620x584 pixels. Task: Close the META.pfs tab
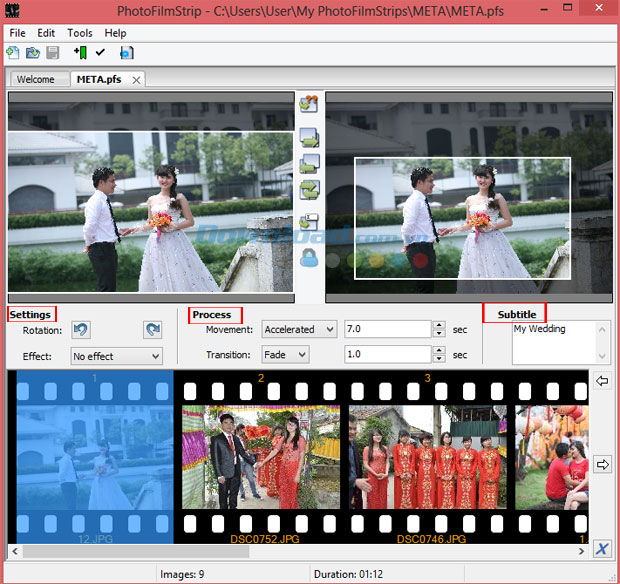[x=137, y=79]
